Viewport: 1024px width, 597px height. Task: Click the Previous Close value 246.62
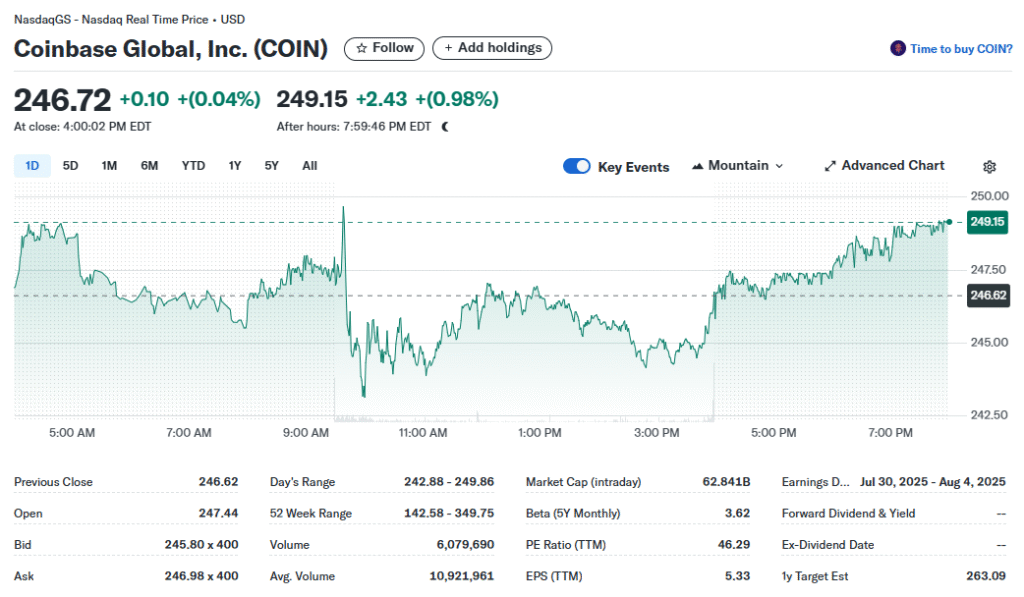218,482
